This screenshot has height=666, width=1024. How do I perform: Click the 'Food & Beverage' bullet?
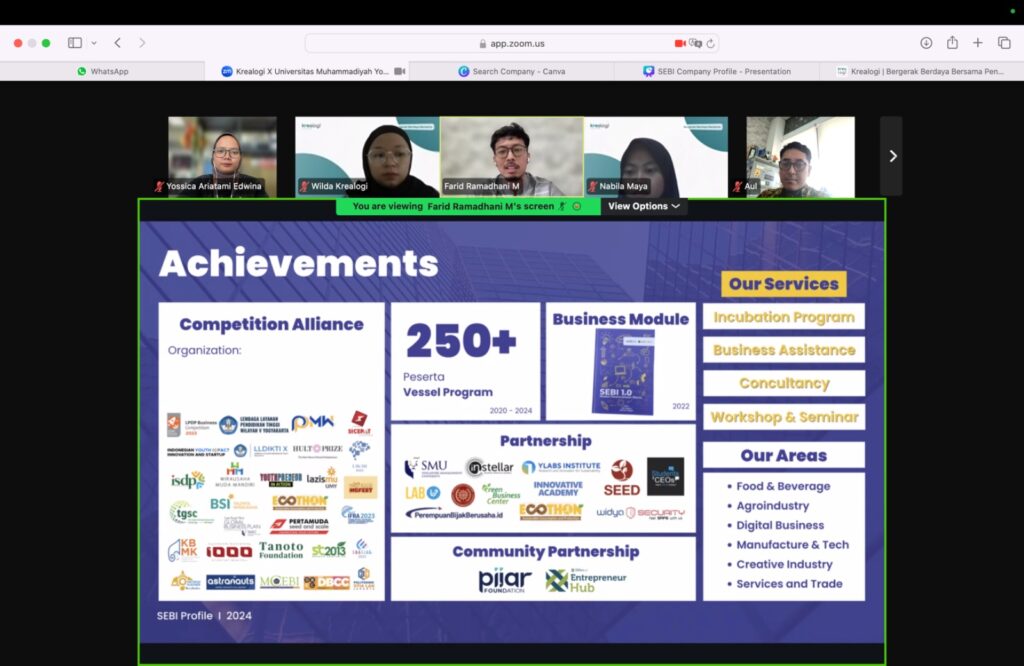click(783, 486)
